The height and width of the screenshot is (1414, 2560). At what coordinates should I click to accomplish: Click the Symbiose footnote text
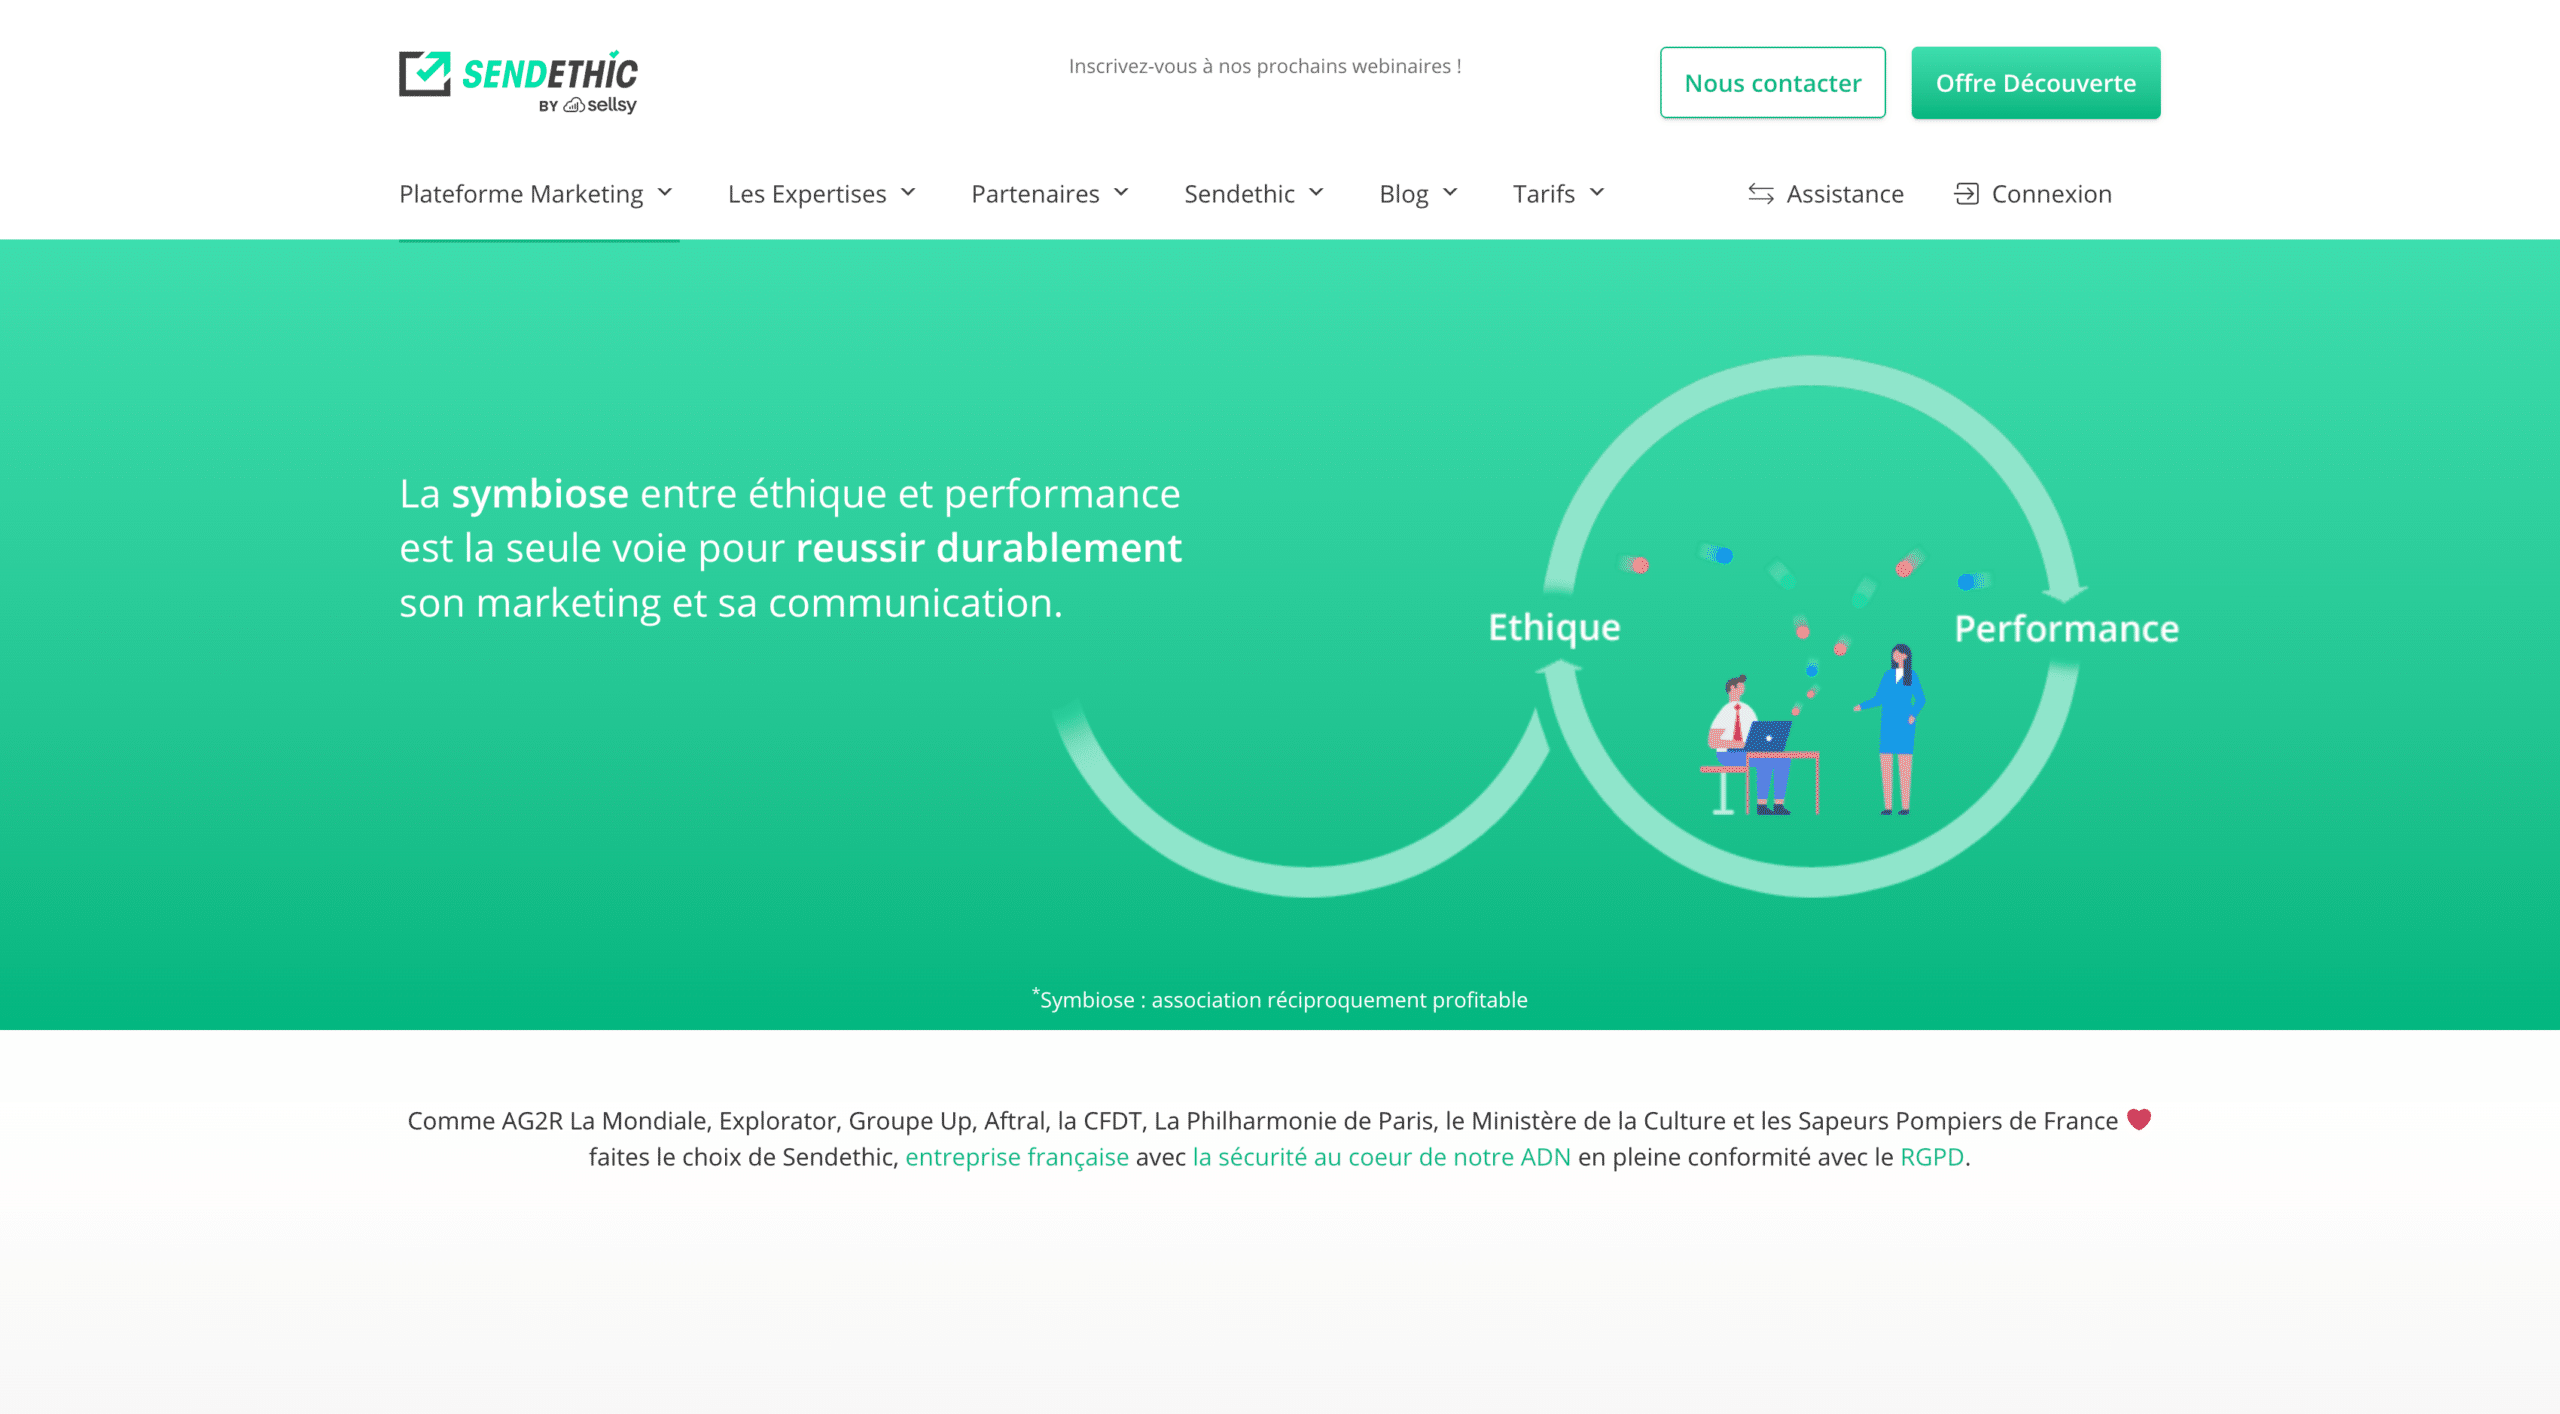[x=1279, y=999]
